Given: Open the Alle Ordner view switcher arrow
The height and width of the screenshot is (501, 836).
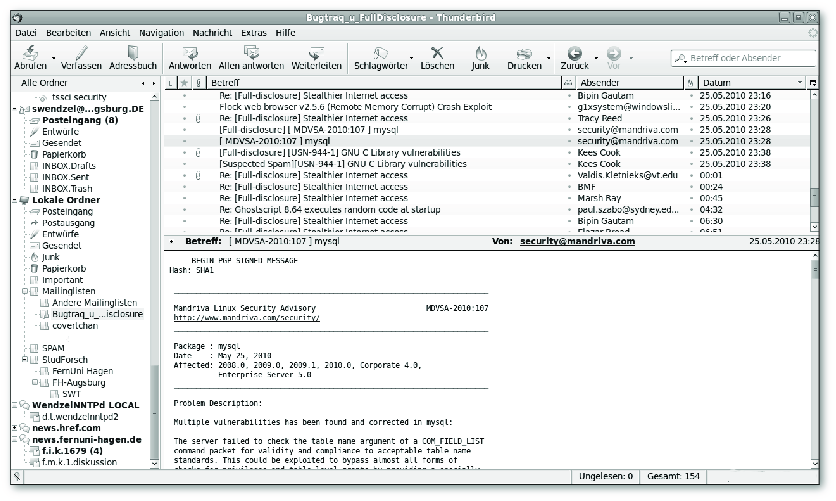Looking at the screenshot, I should point(143,82).
